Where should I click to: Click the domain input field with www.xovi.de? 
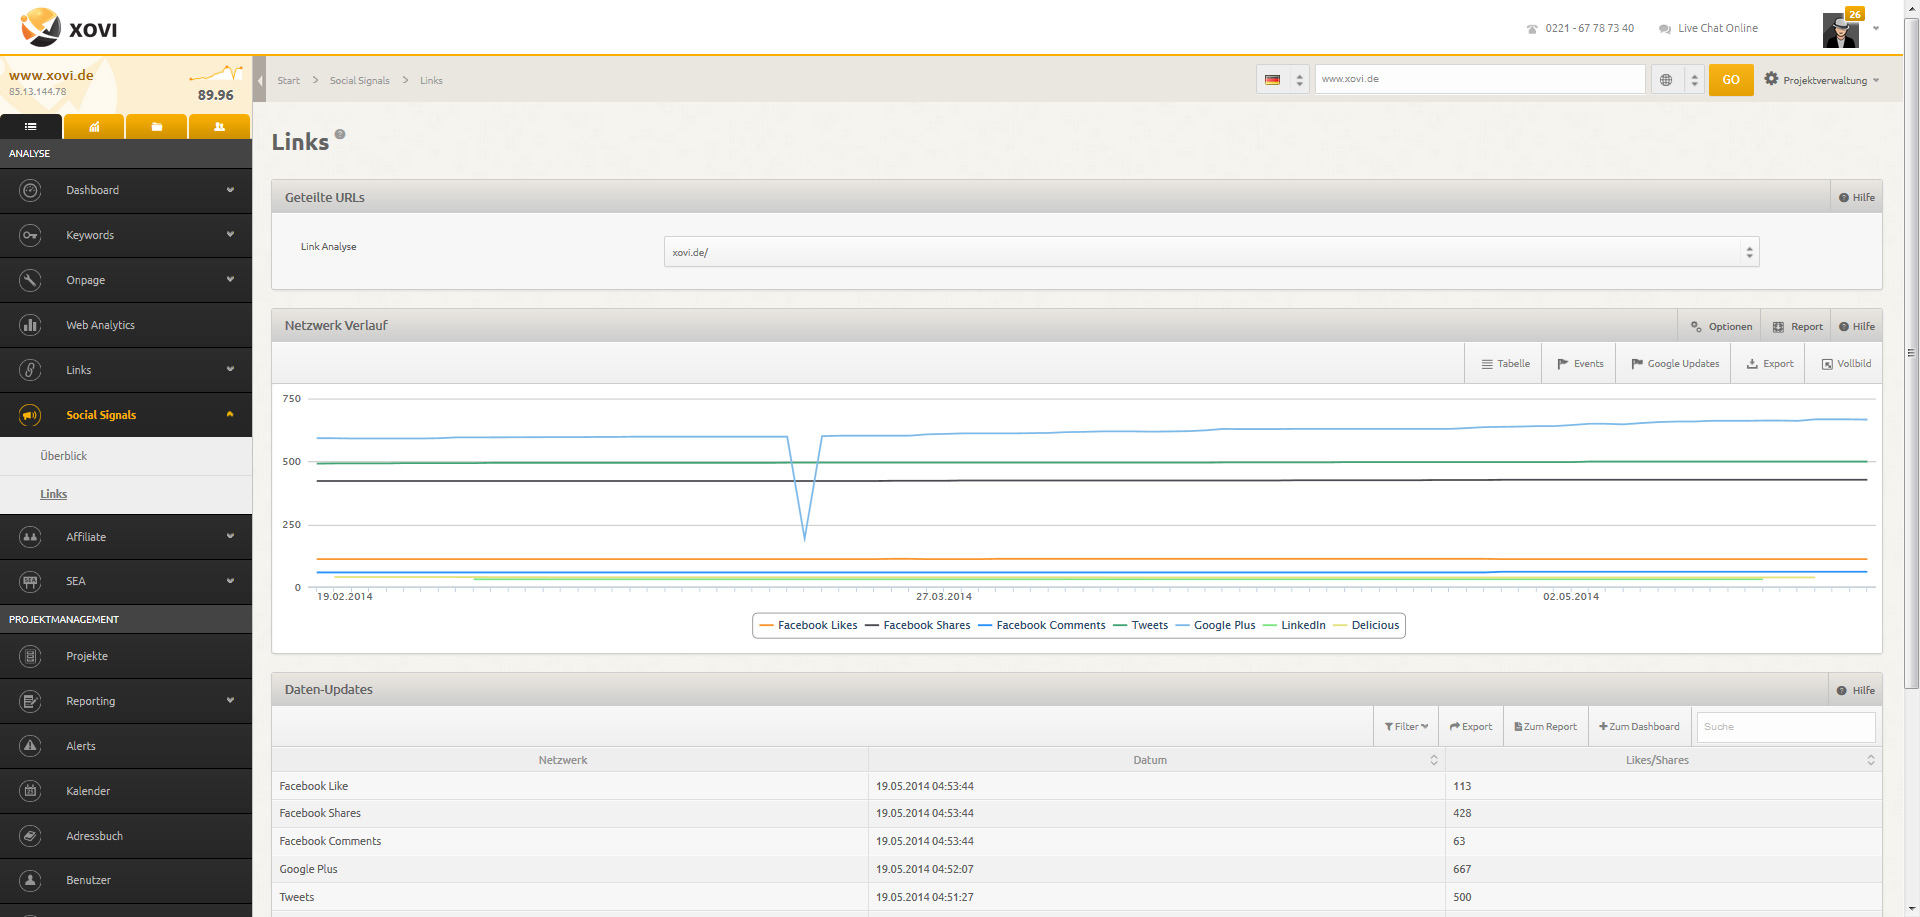[1480, 79]
